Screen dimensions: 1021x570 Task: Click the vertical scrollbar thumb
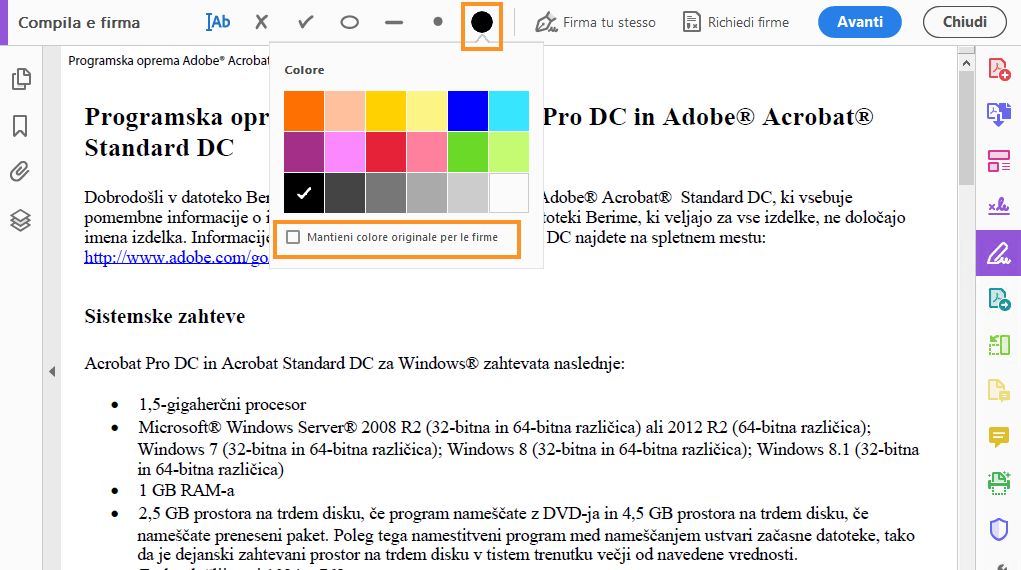pos(966,127)
